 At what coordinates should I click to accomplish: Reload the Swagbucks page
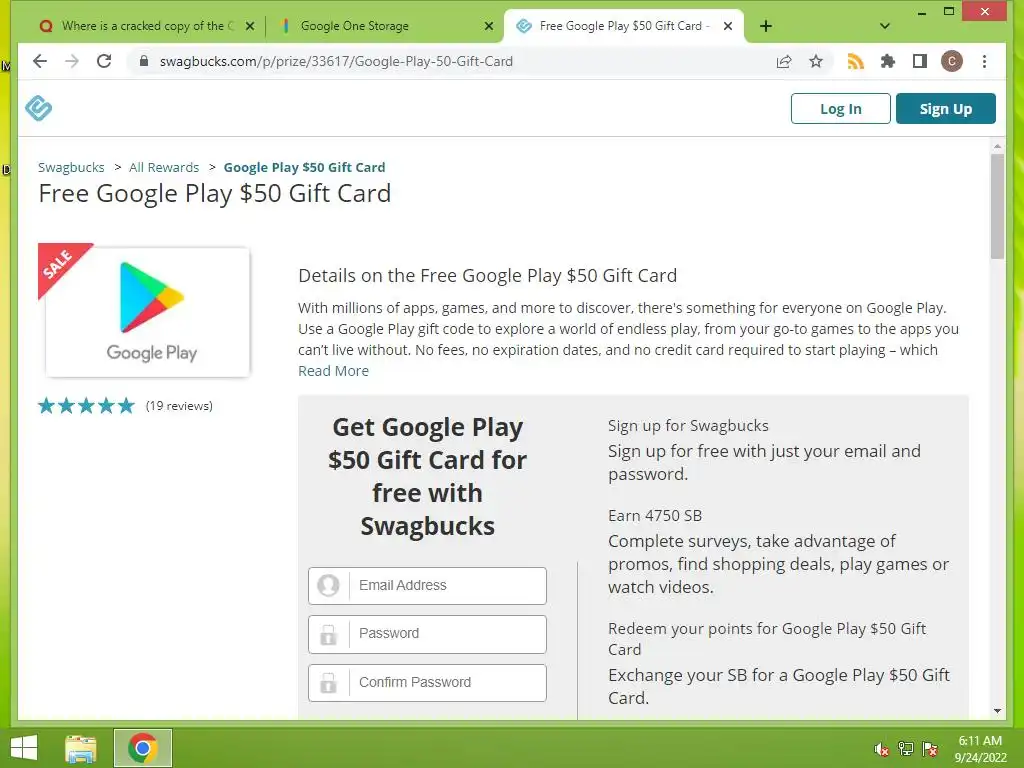click(104, 61)
